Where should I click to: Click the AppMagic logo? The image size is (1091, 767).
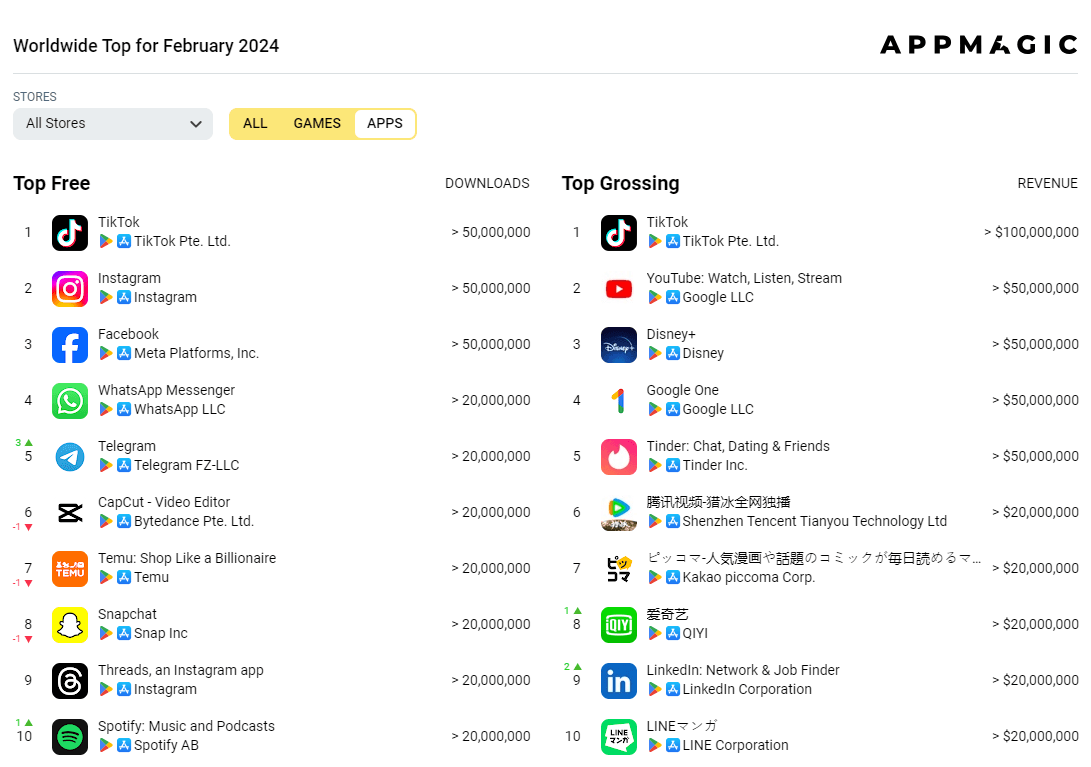[979, 45]
